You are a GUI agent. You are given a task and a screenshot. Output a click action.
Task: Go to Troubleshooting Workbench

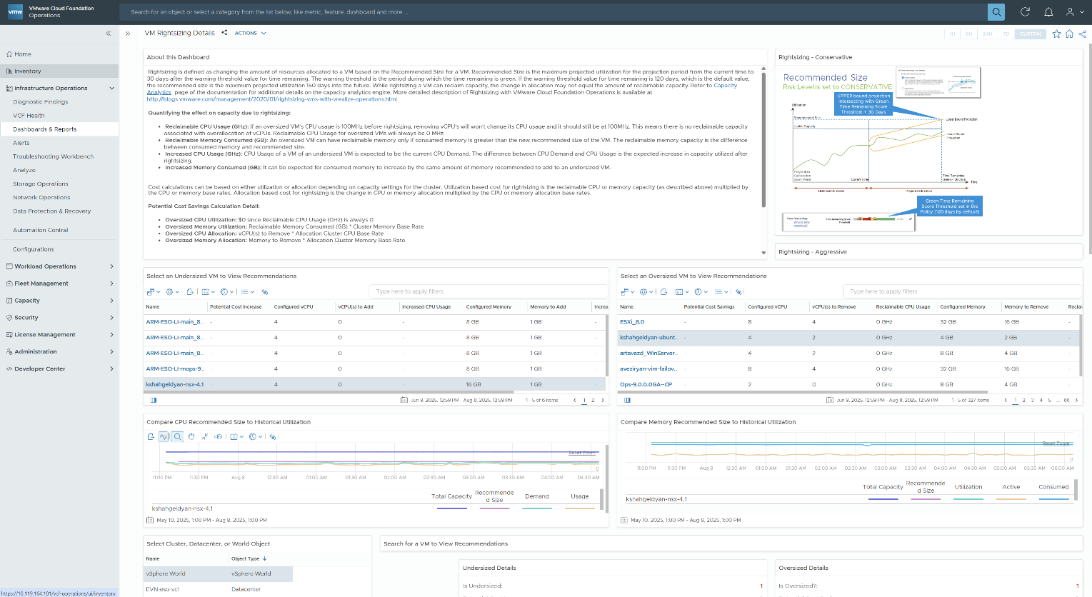point(54,157)
